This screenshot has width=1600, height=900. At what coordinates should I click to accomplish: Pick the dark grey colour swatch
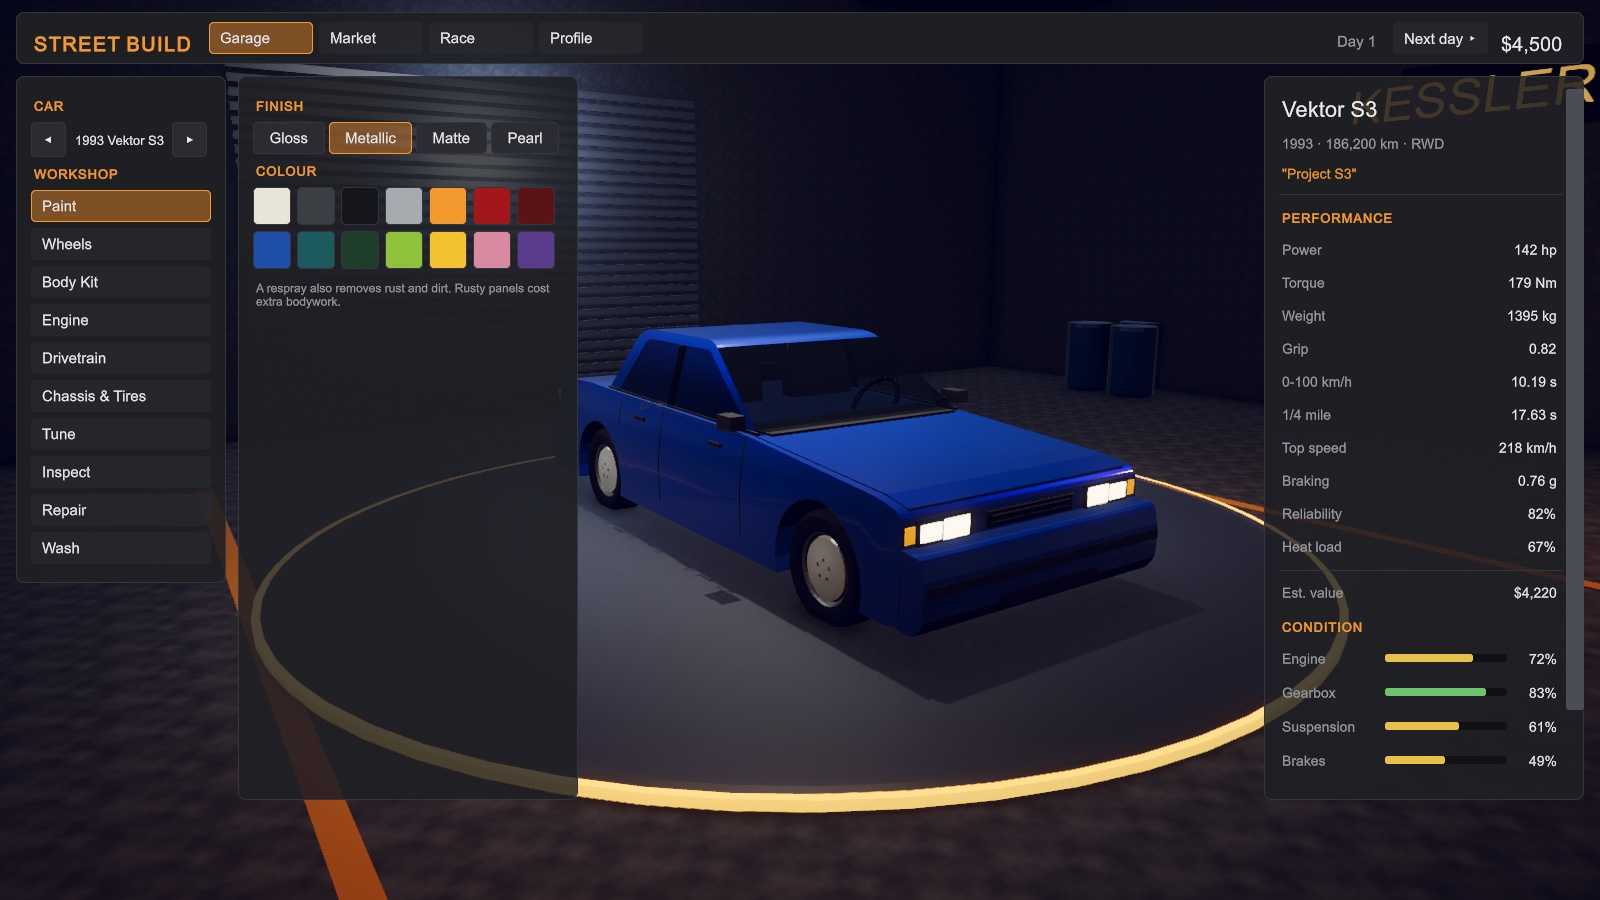point(316,206)
